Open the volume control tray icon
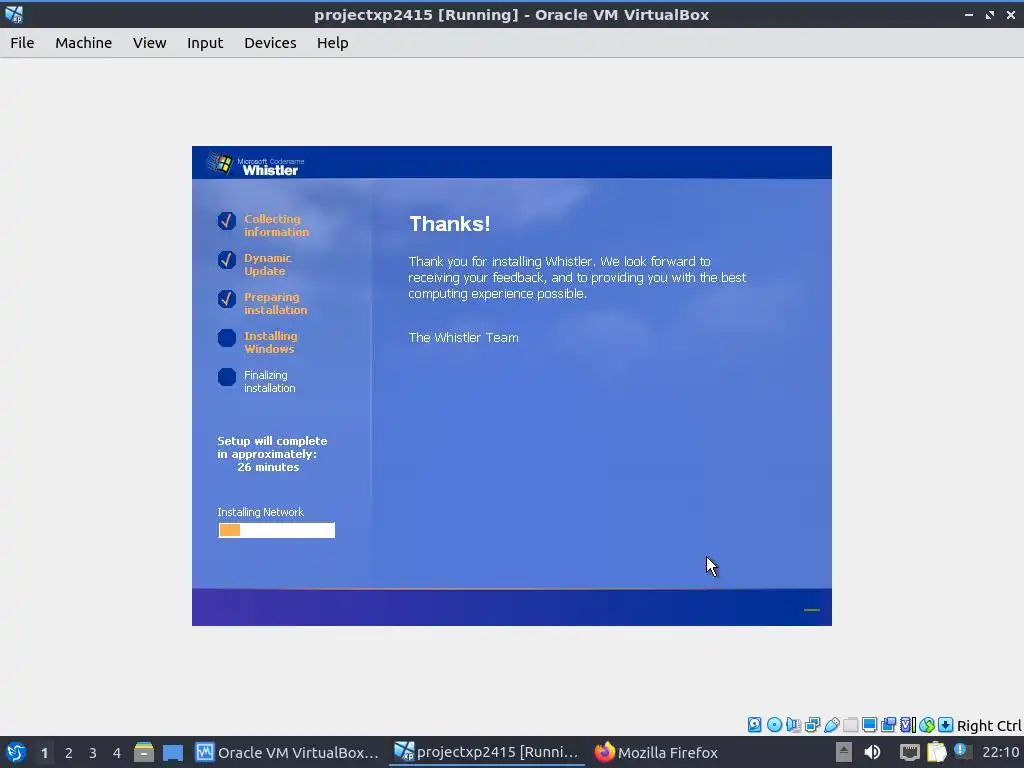This screenshot has width=1024, height=768. (872, 752)
